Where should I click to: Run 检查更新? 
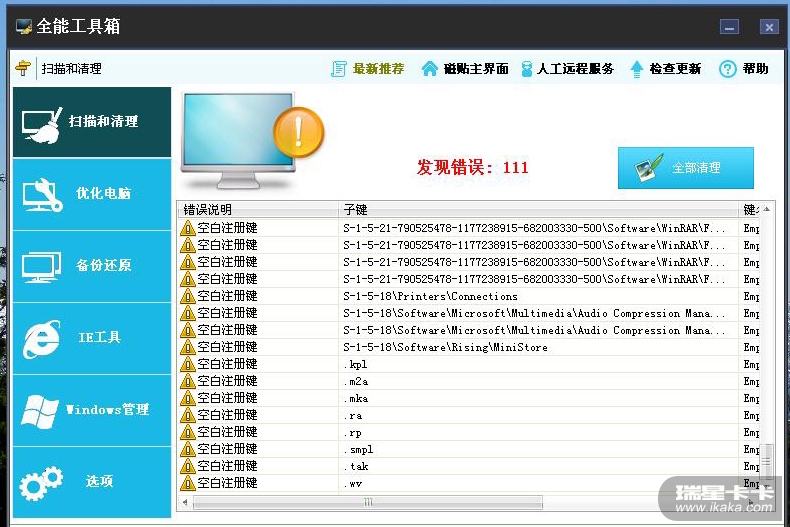pyautogui.click(x=675, y=69)
